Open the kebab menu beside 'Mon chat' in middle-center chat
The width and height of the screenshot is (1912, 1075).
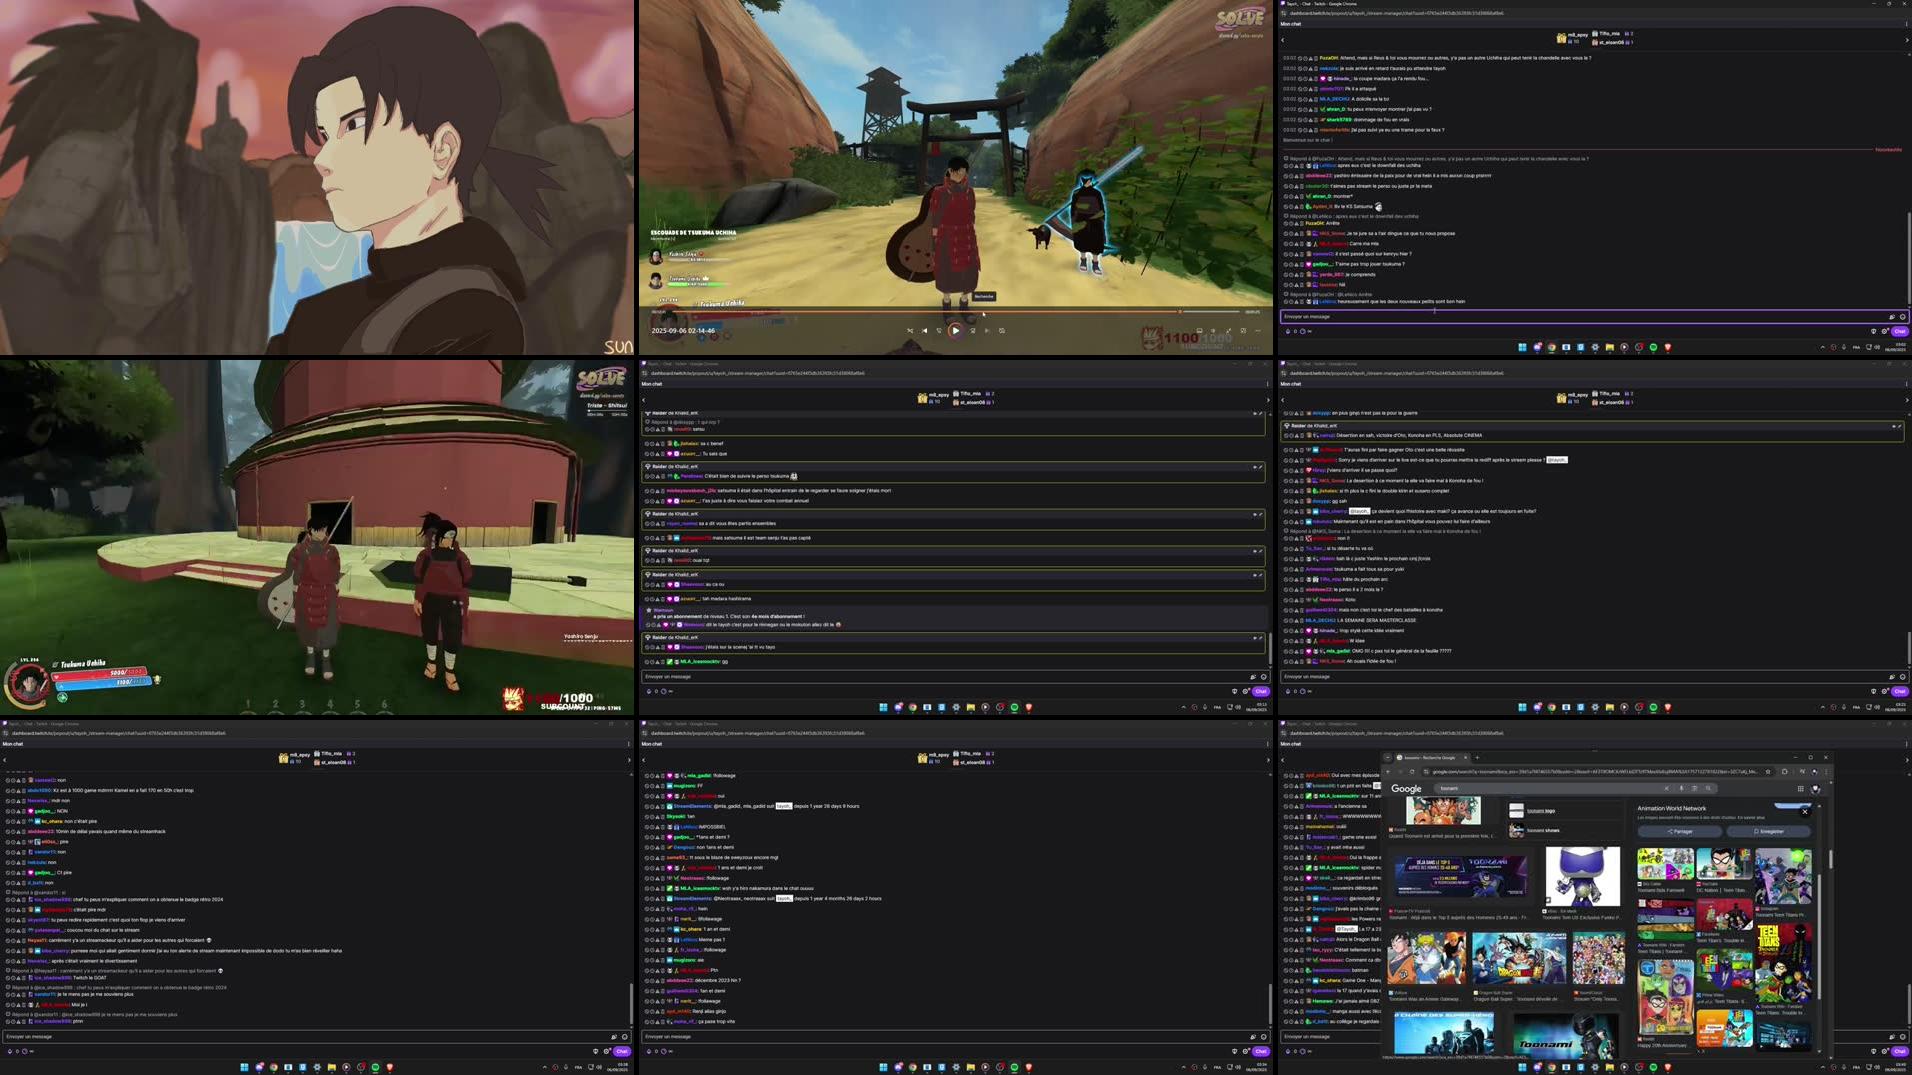[1267, 383]
